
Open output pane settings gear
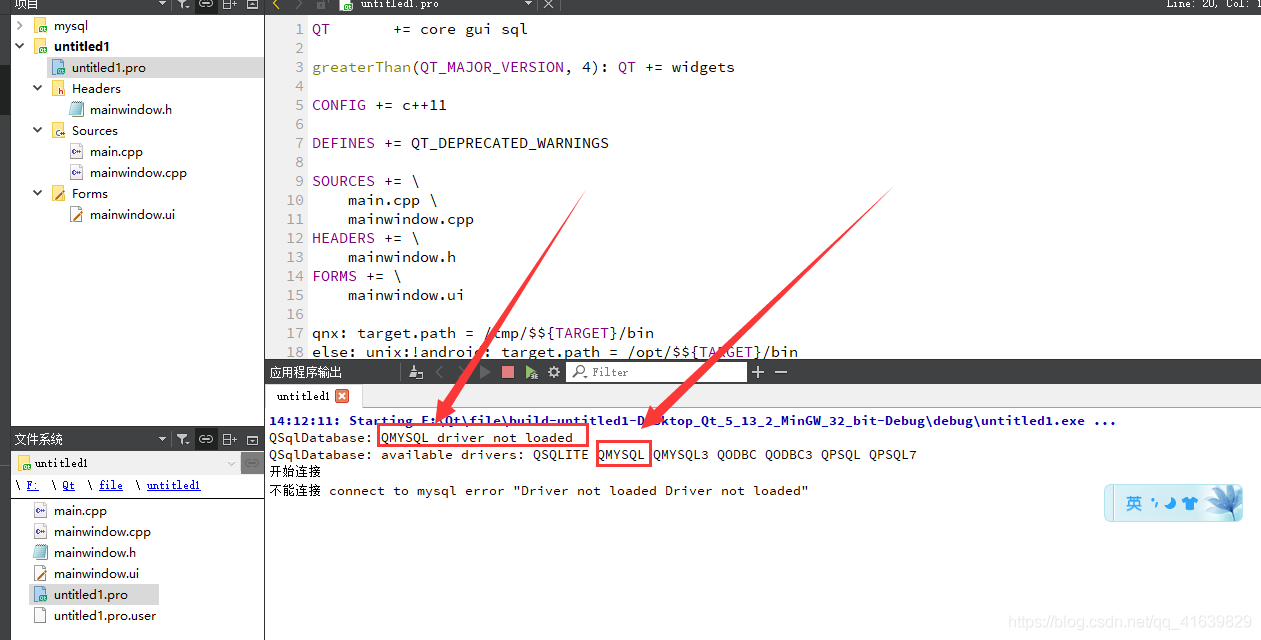[554, 372]
